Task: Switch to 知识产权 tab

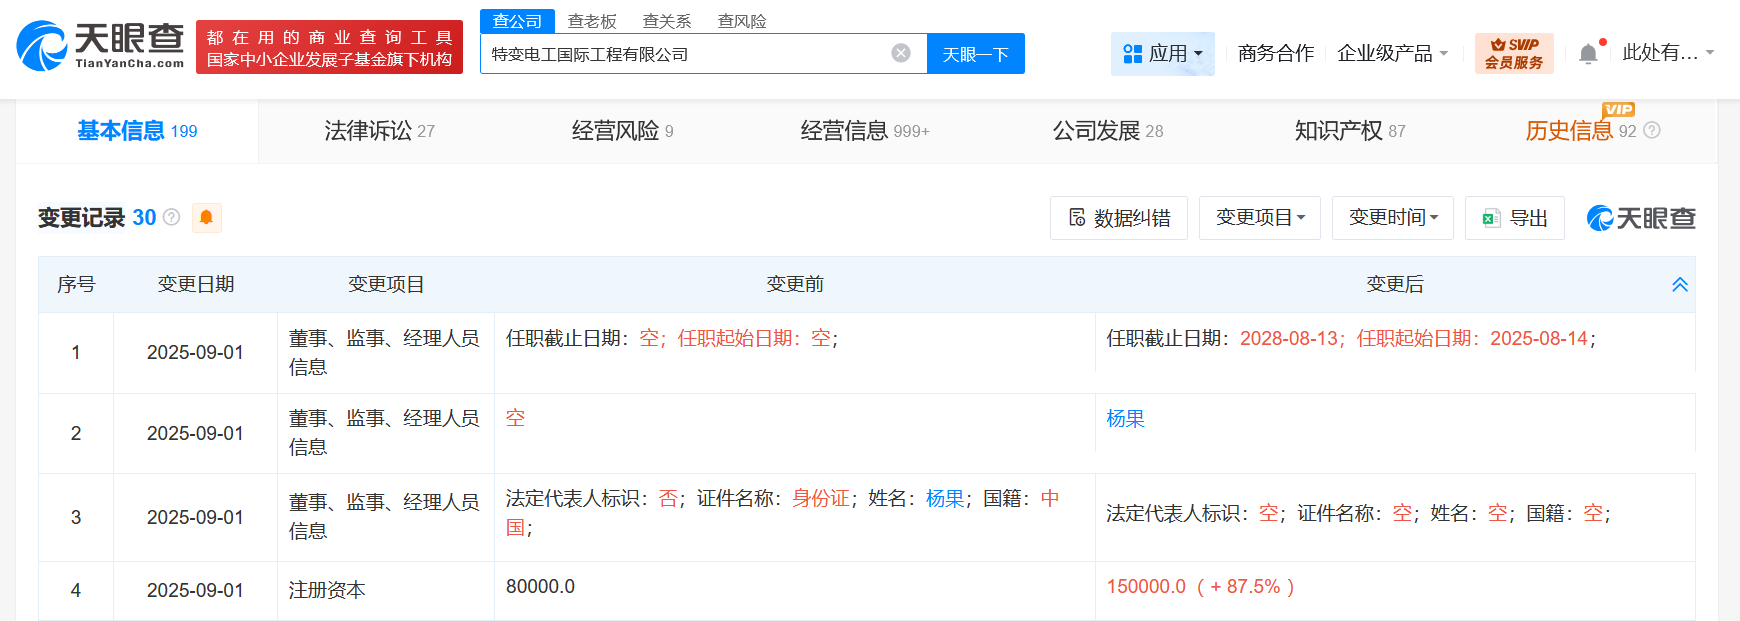Action: click(x=1349, y=131)
